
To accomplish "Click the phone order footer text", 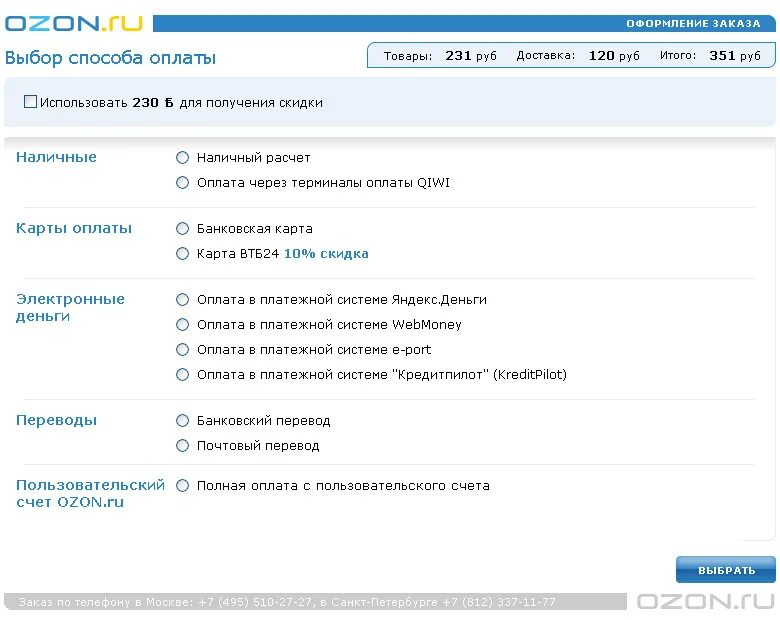I will pyautogui.click(x=287, y=602).
